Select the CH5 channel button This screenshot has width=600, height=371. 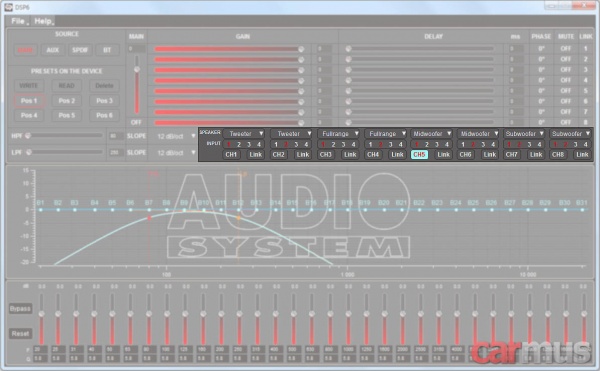tap(419, 155)
